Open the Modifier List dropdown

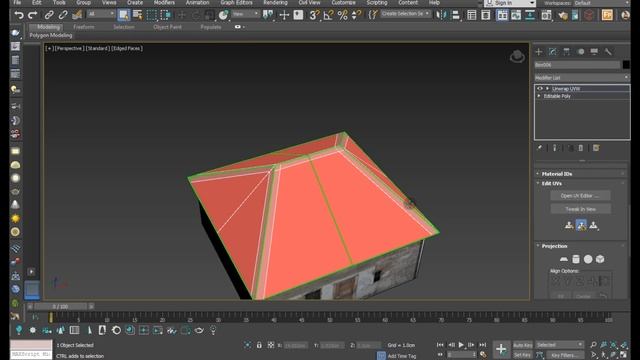[x=582, y=78]
